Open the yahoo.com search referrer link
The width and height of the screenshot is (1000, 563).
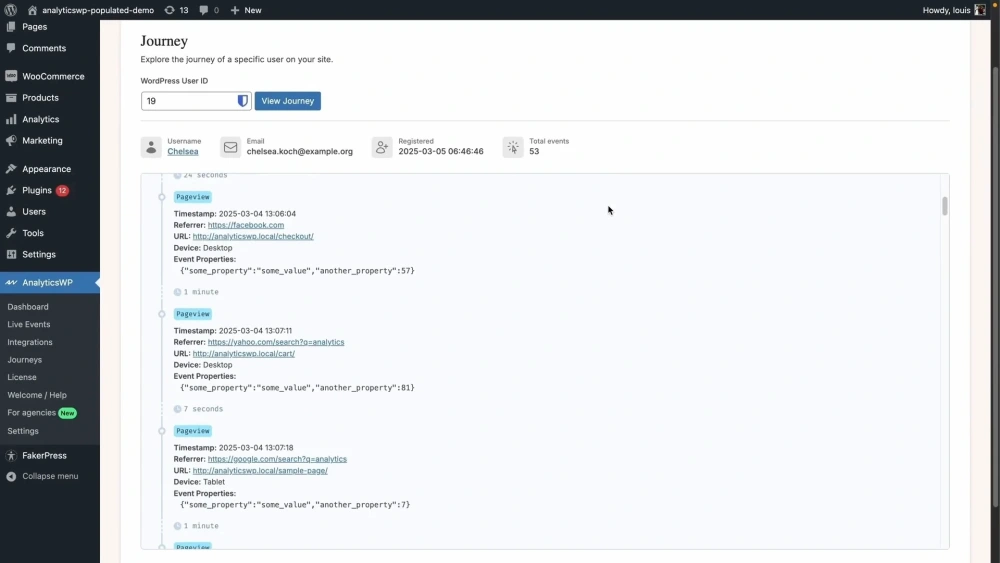[x=276, y=342]
